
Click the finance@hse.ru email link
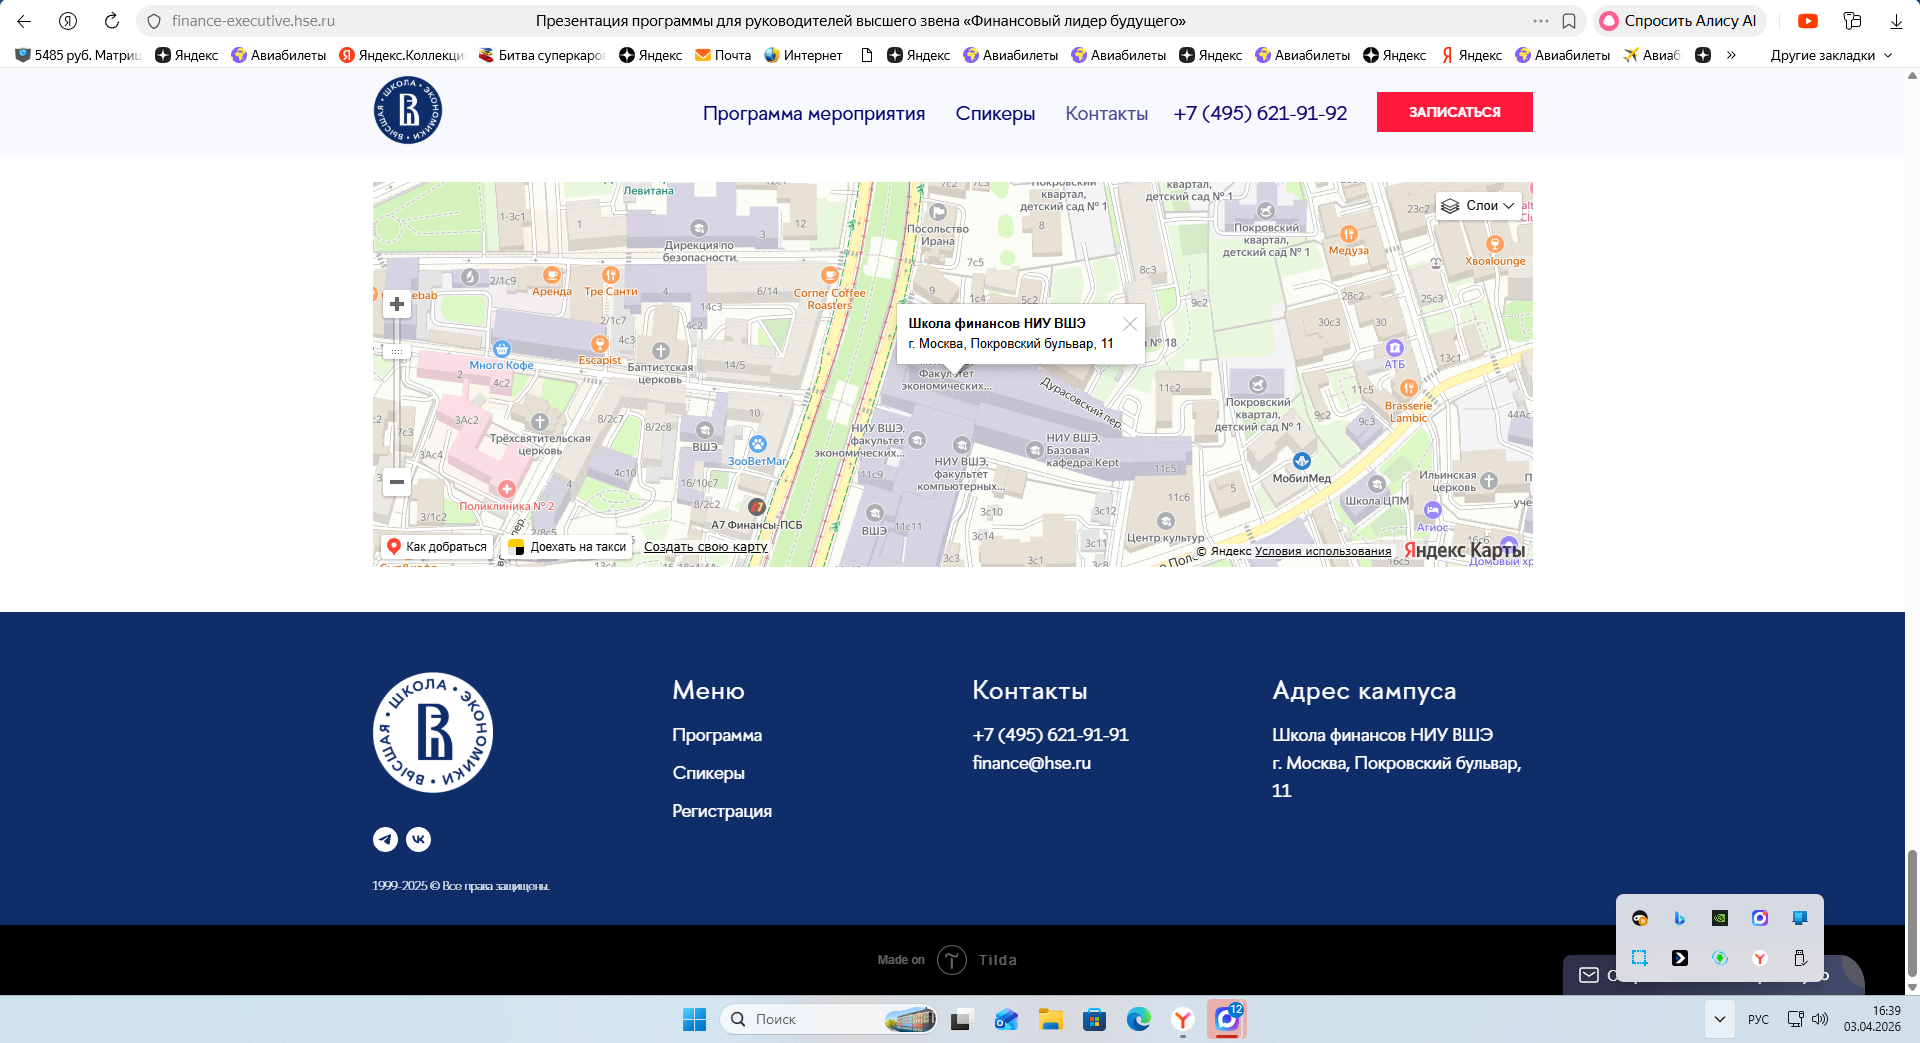click(1031, 763)
